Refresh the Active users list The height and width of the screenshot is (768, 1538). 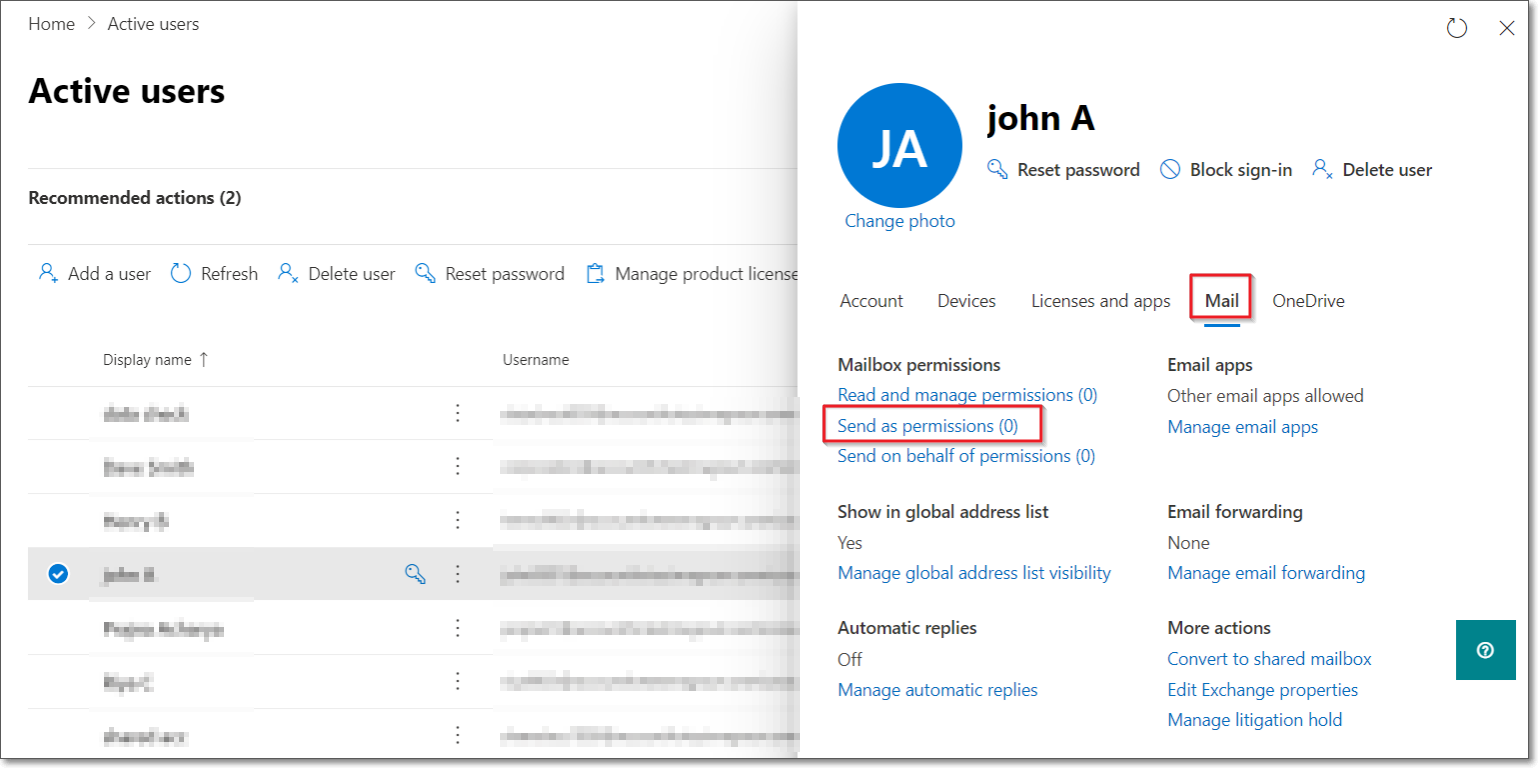(214, 273)
